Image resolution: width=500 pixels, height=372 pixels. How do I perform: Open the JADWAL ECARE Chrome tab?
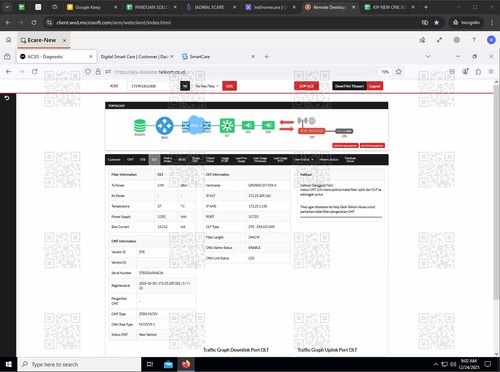[211, 7]
